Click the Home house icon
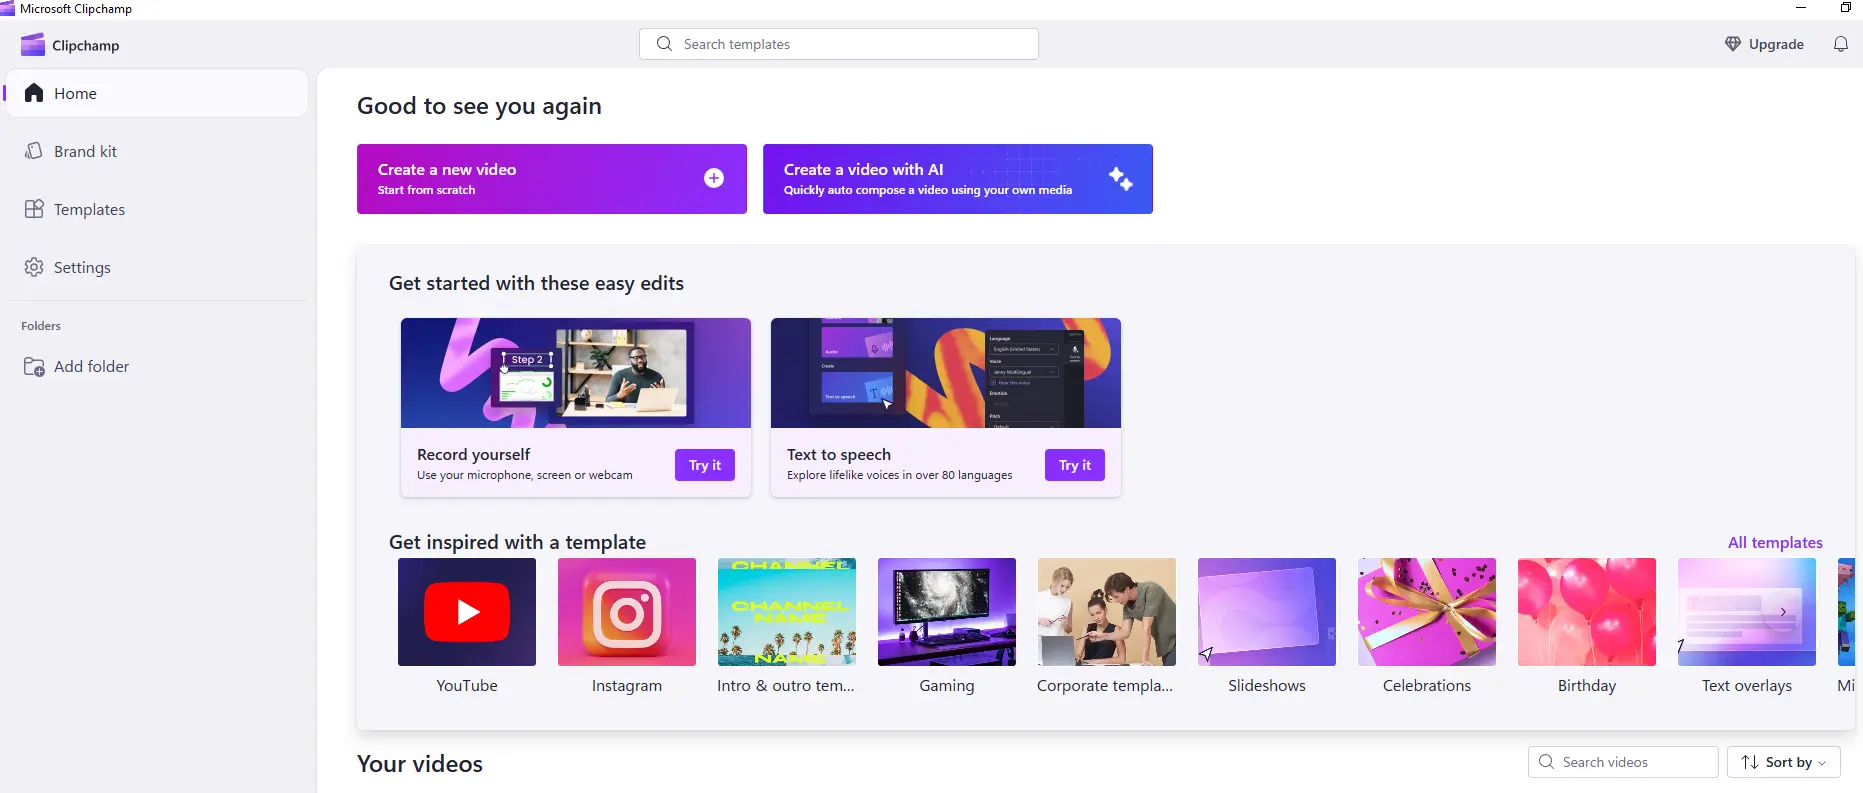The image size is (1863, 793). (34, 93)
